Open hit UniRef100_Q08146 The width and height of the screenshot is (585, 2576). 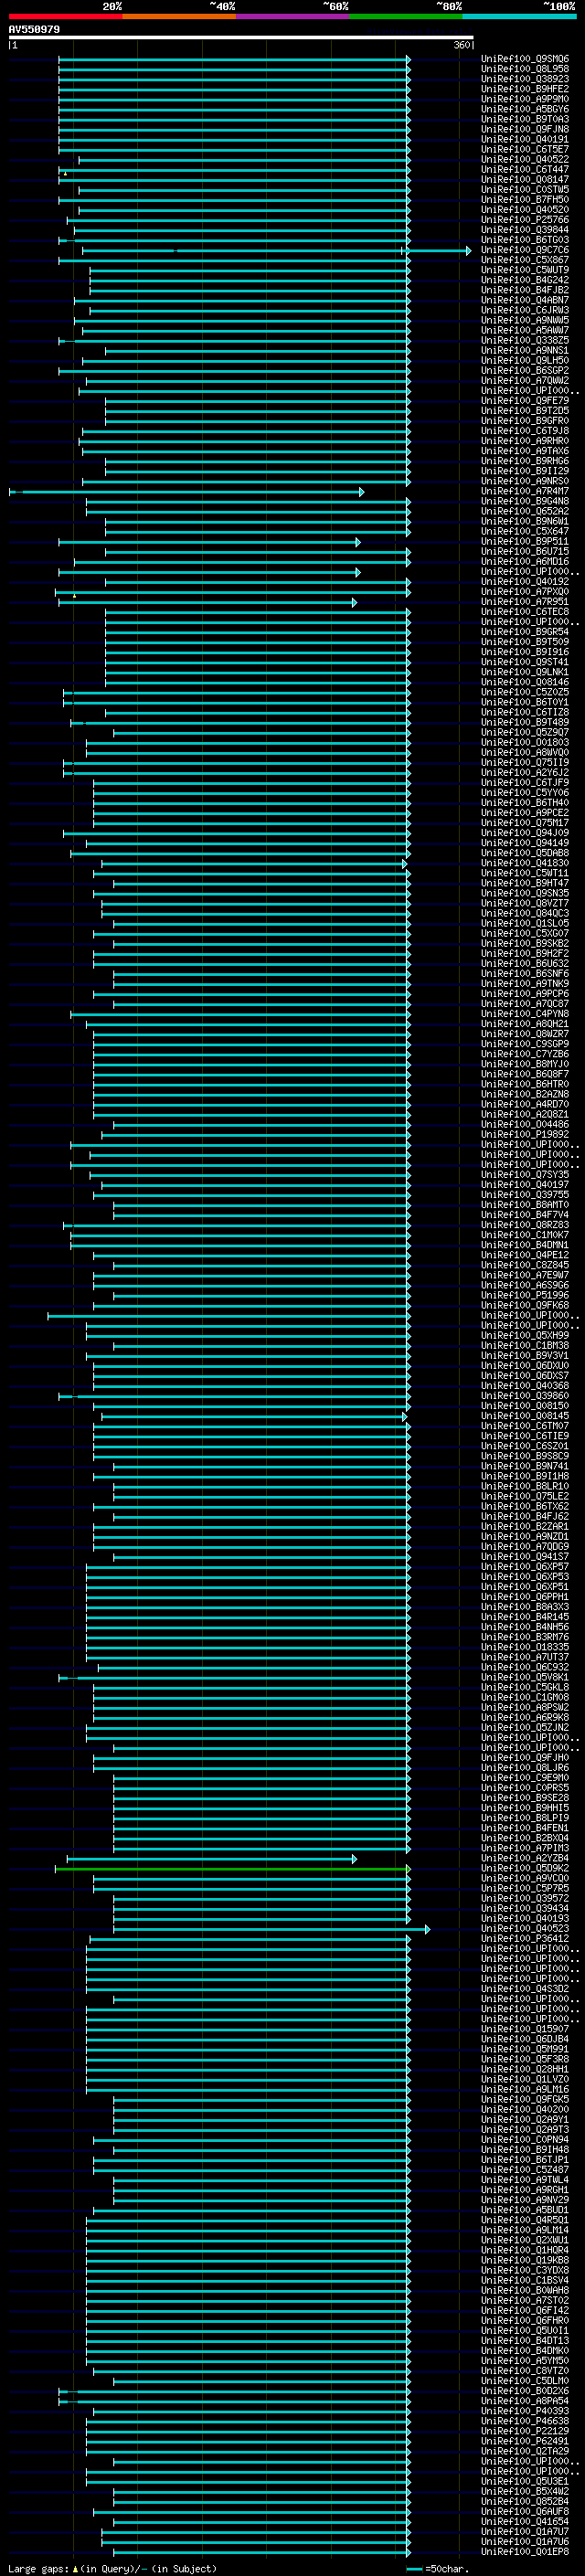(525, 682)
